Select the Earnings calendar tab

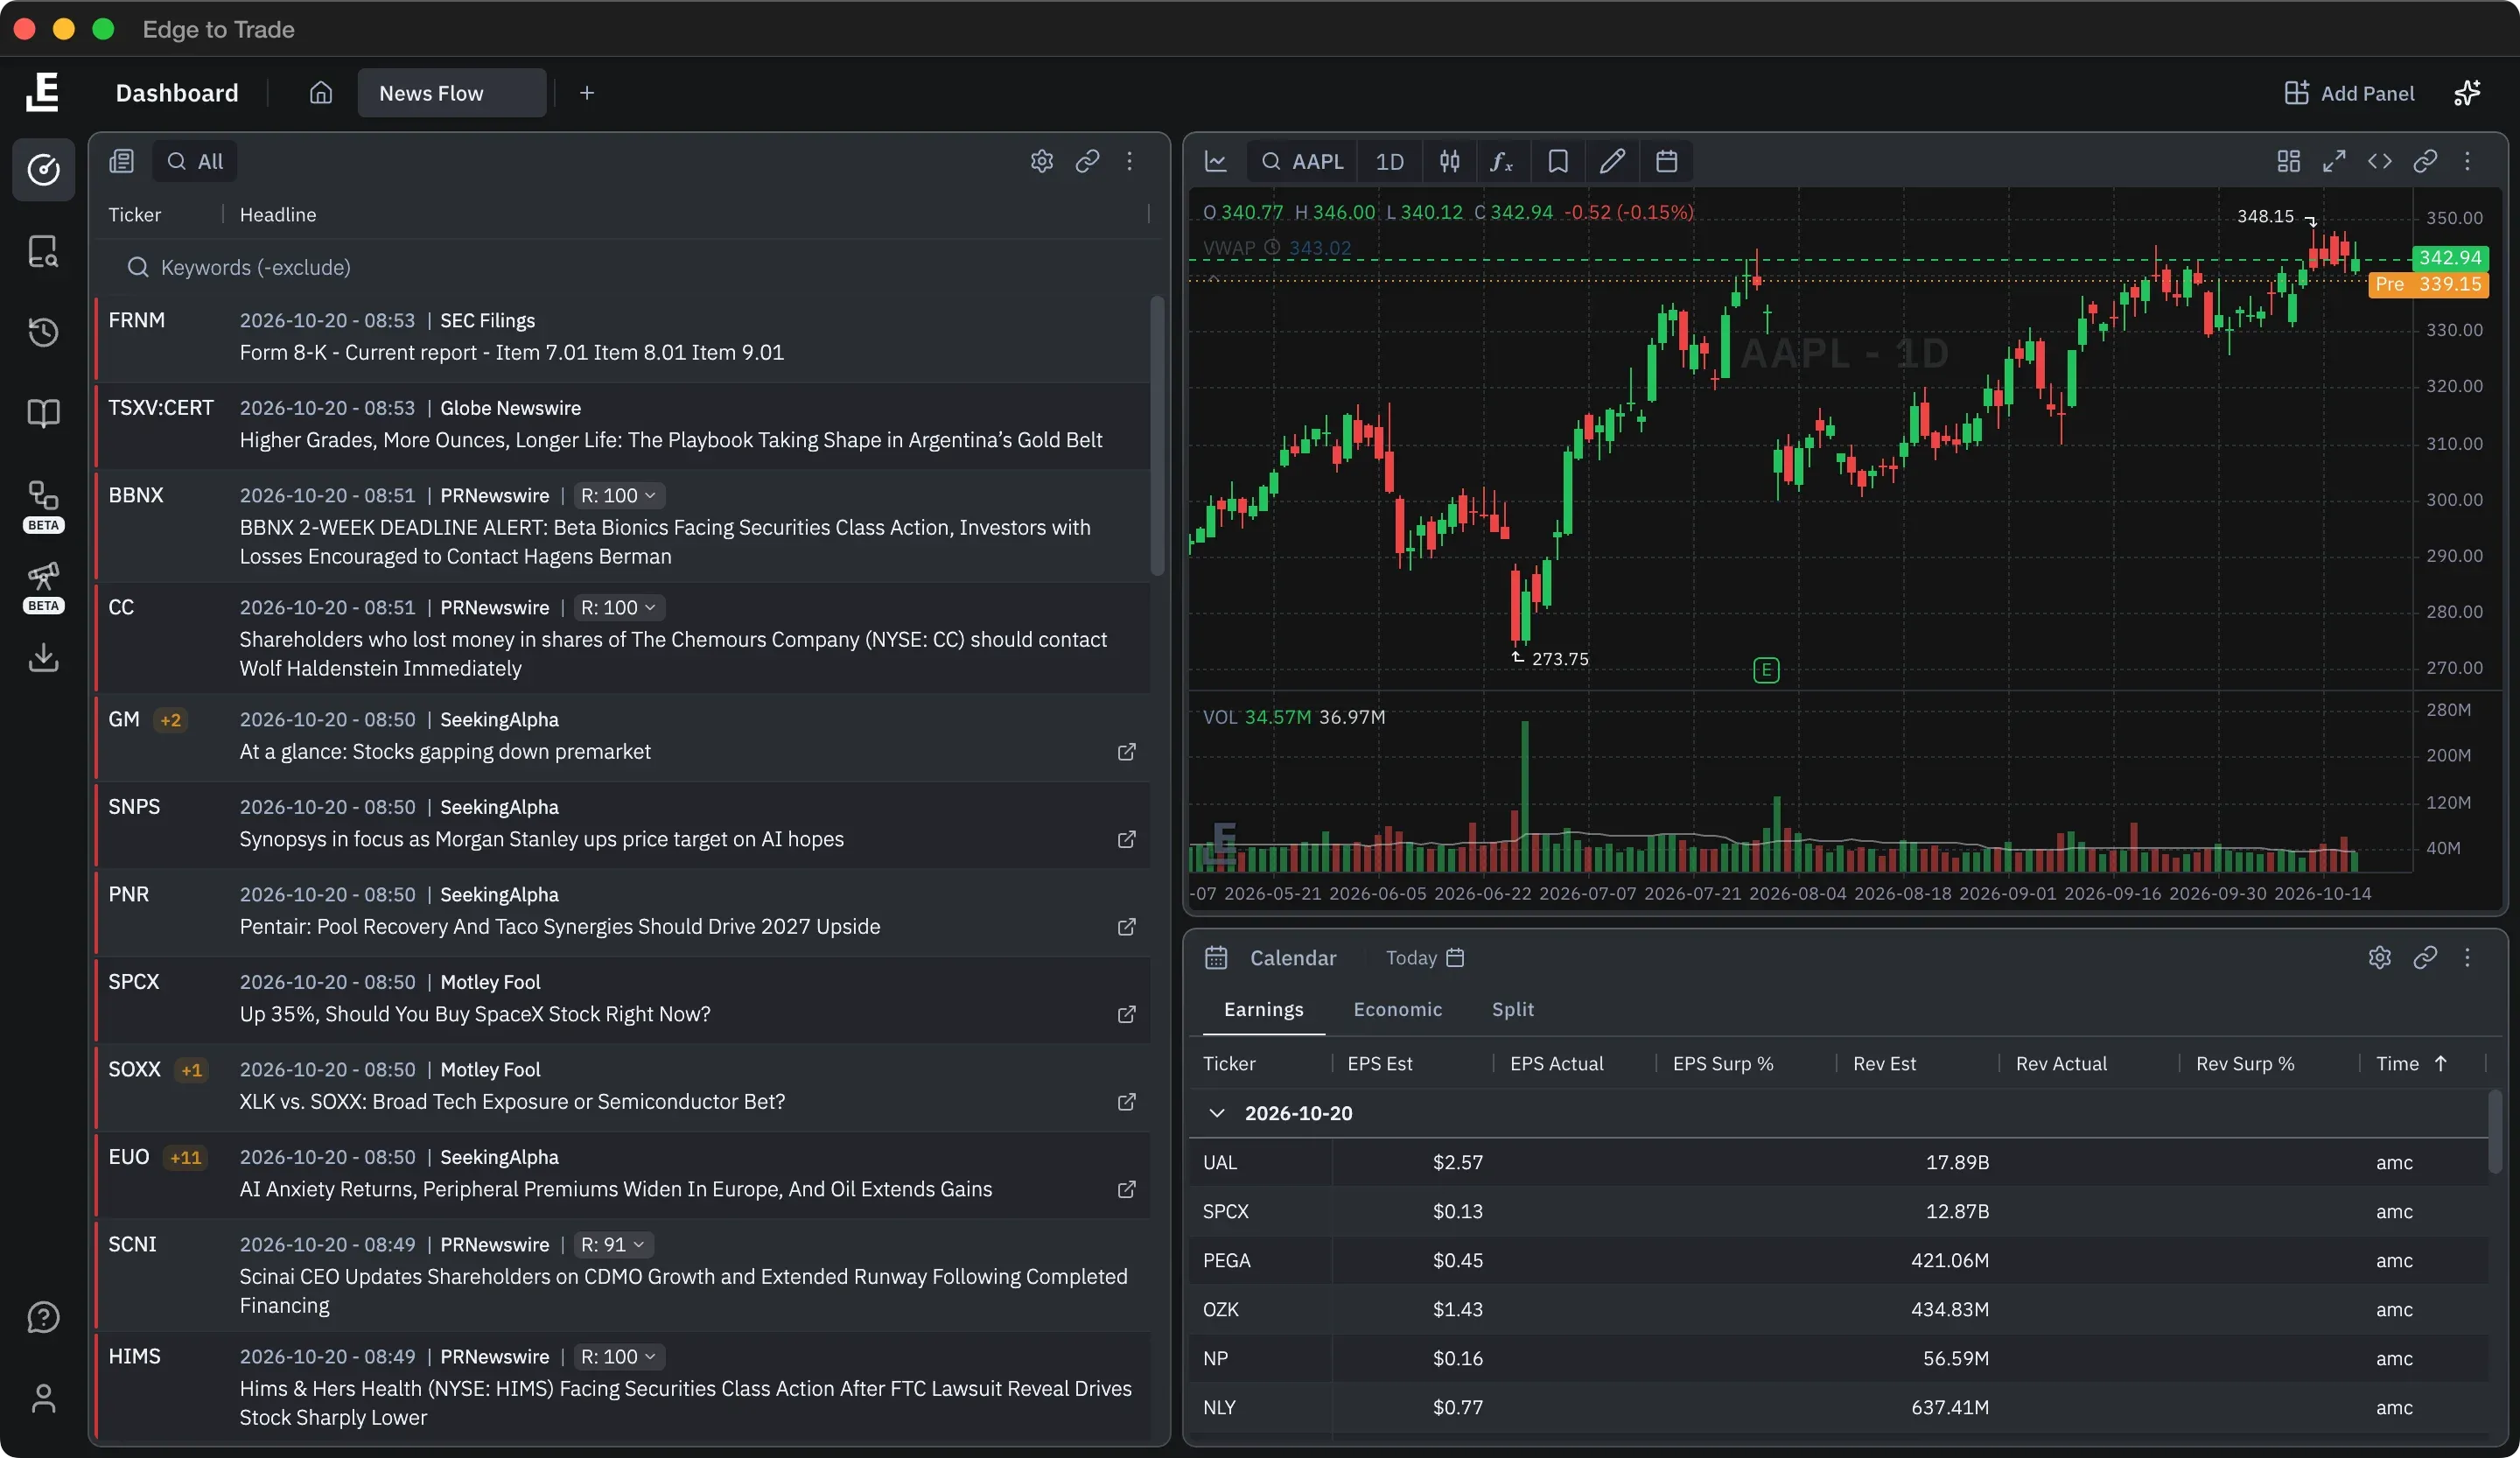click(1263, 1009)
